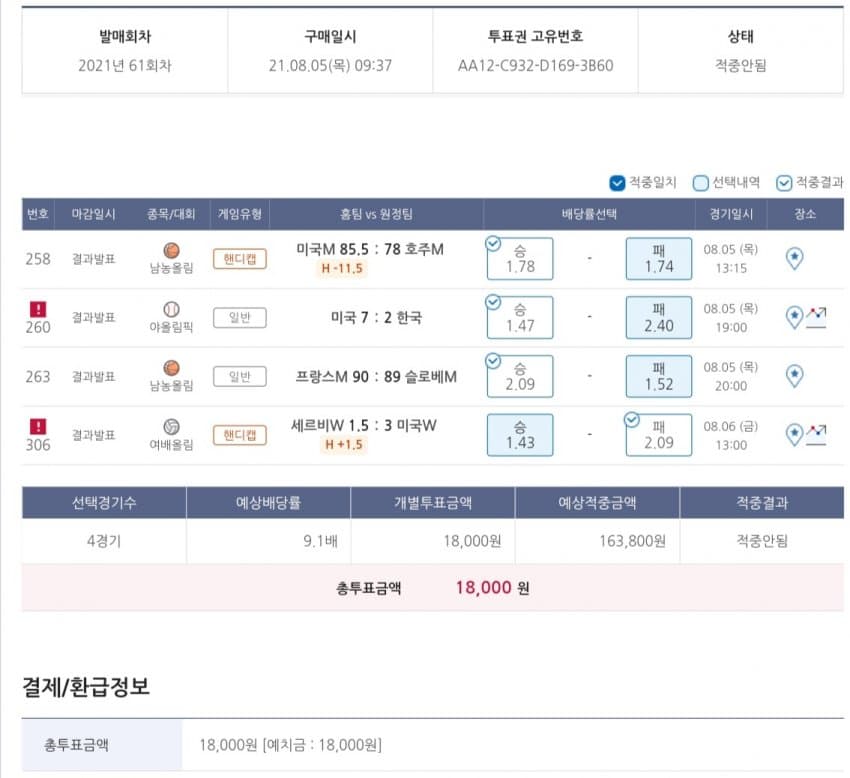Open the trend chart icon for game 306
Image resolution: width=850 pixels, height=778 pixels.
click(x=817, y=434)
